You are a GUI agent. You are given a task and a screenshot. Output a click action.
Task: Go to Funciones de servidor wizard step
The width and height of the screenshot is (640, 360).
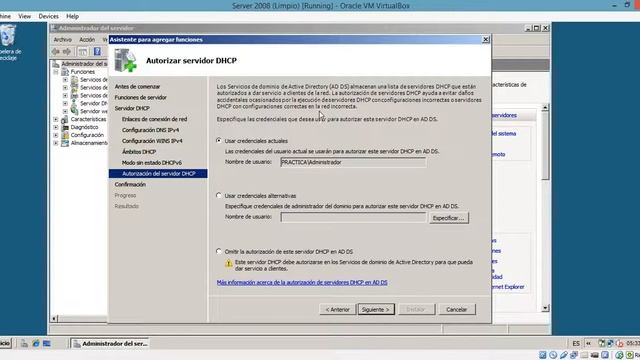pyautogui.click(x=140, y=98)
